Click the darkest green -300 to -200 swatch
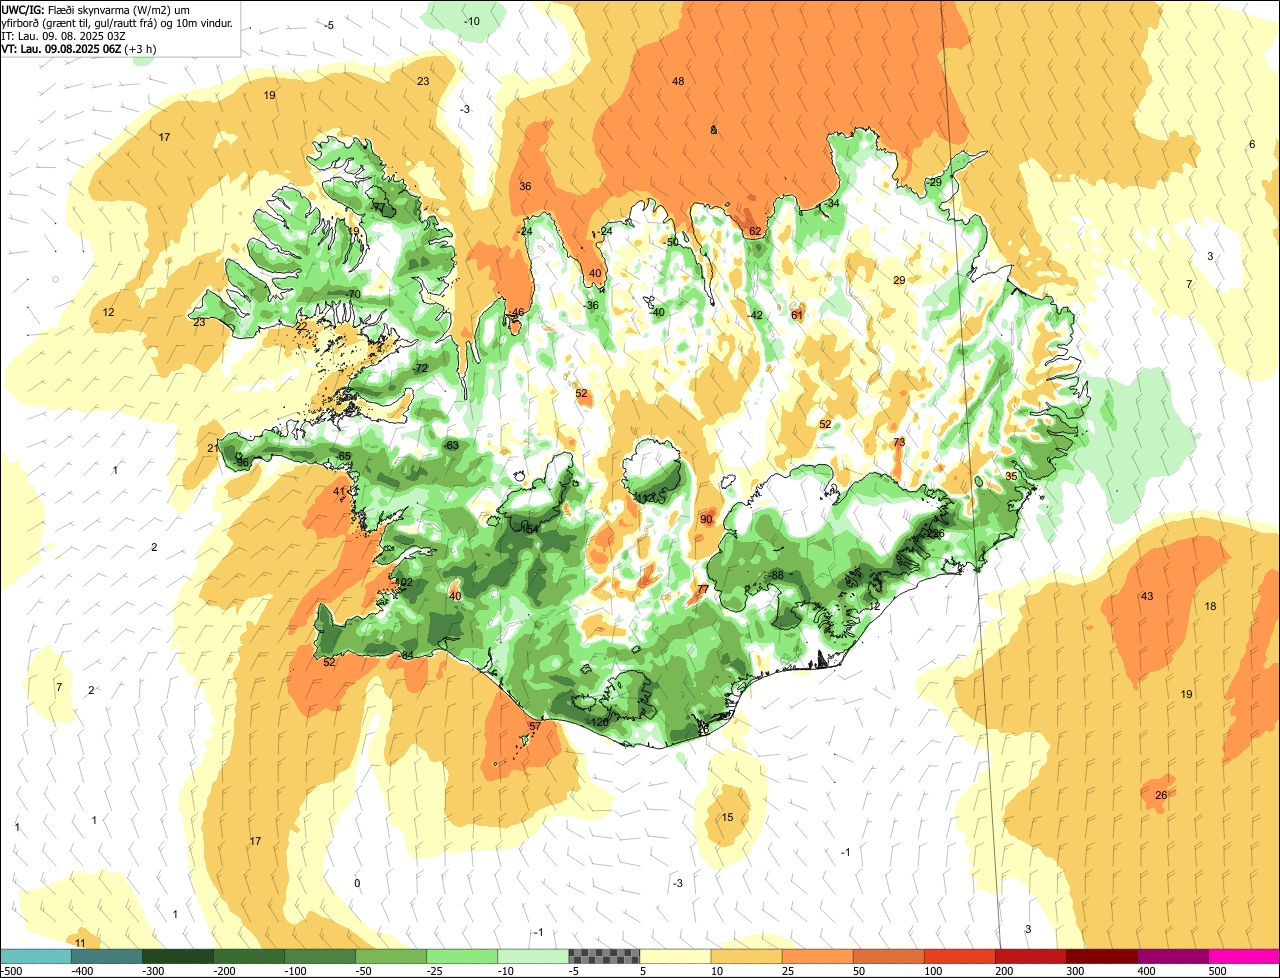The width and height of the screenshot is (1280, 978). [178, 956]
